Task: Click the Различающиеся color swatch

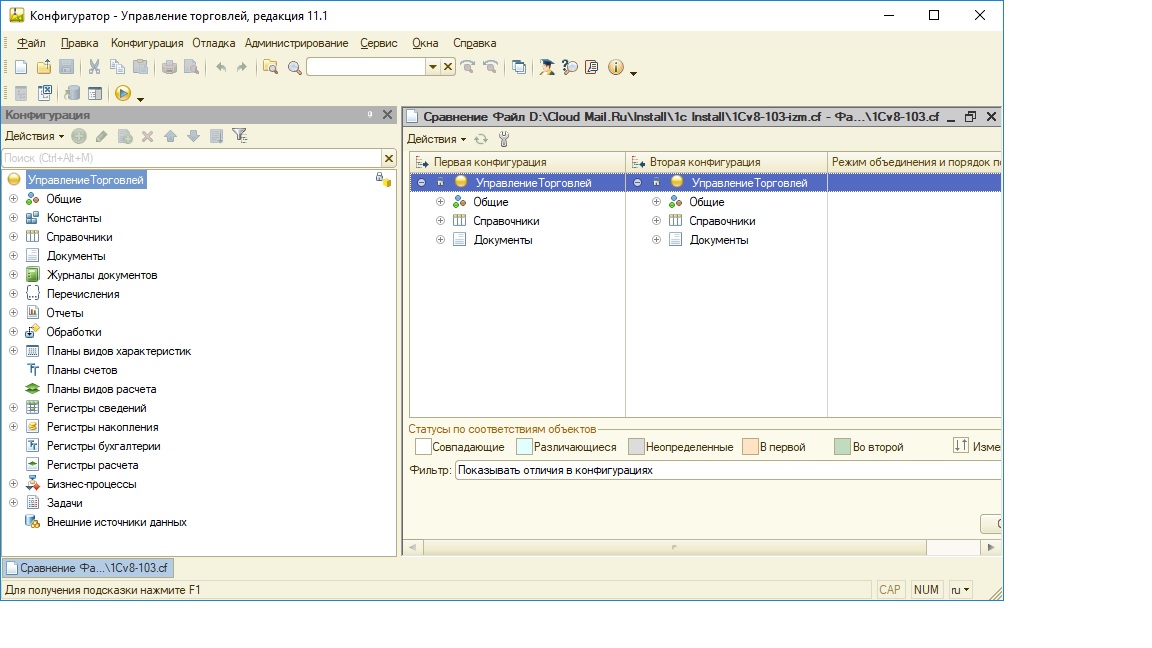Action: pyautogui.click(x=523, y=447)
